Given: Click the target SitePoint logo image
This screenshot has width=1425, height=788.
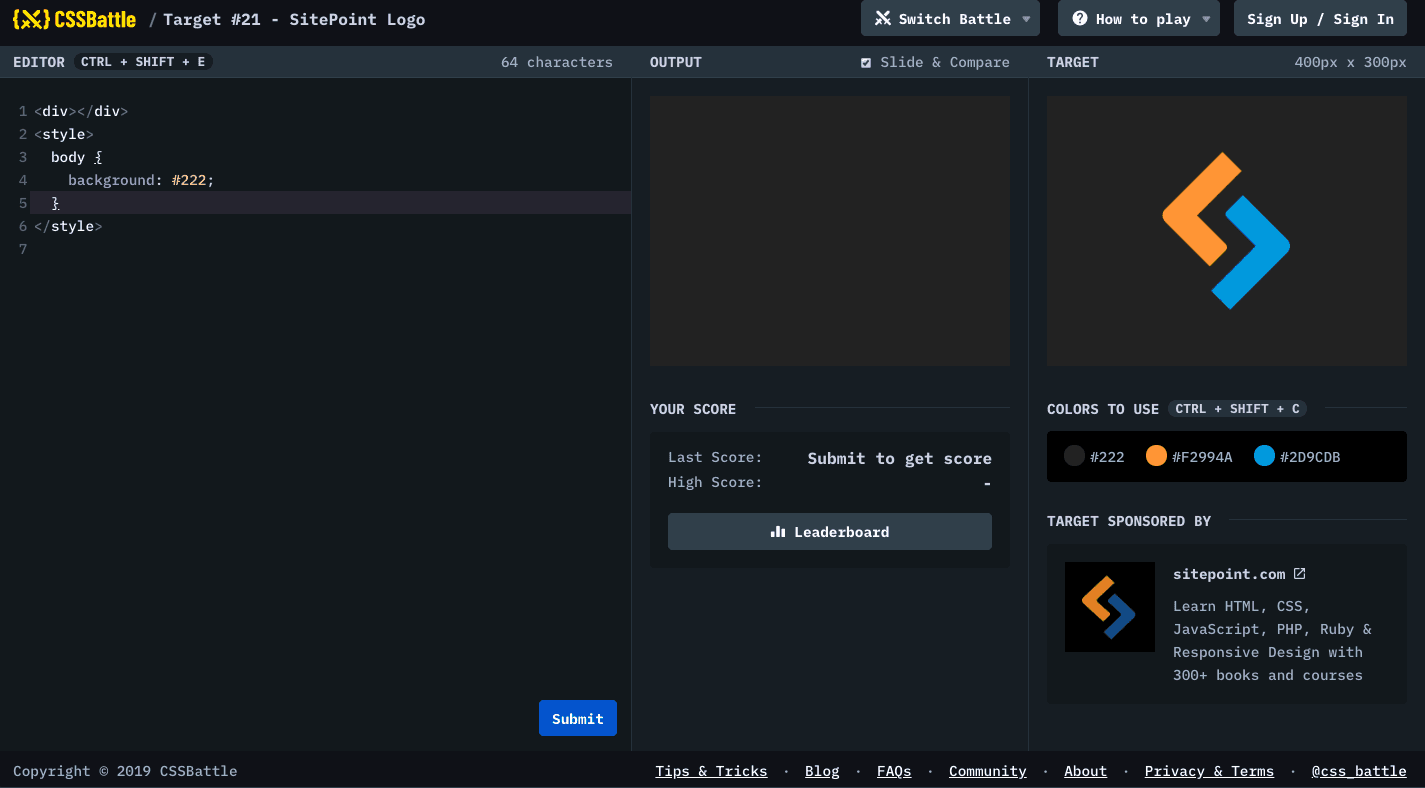Looking at the screenshot, I should point(1227,231).
